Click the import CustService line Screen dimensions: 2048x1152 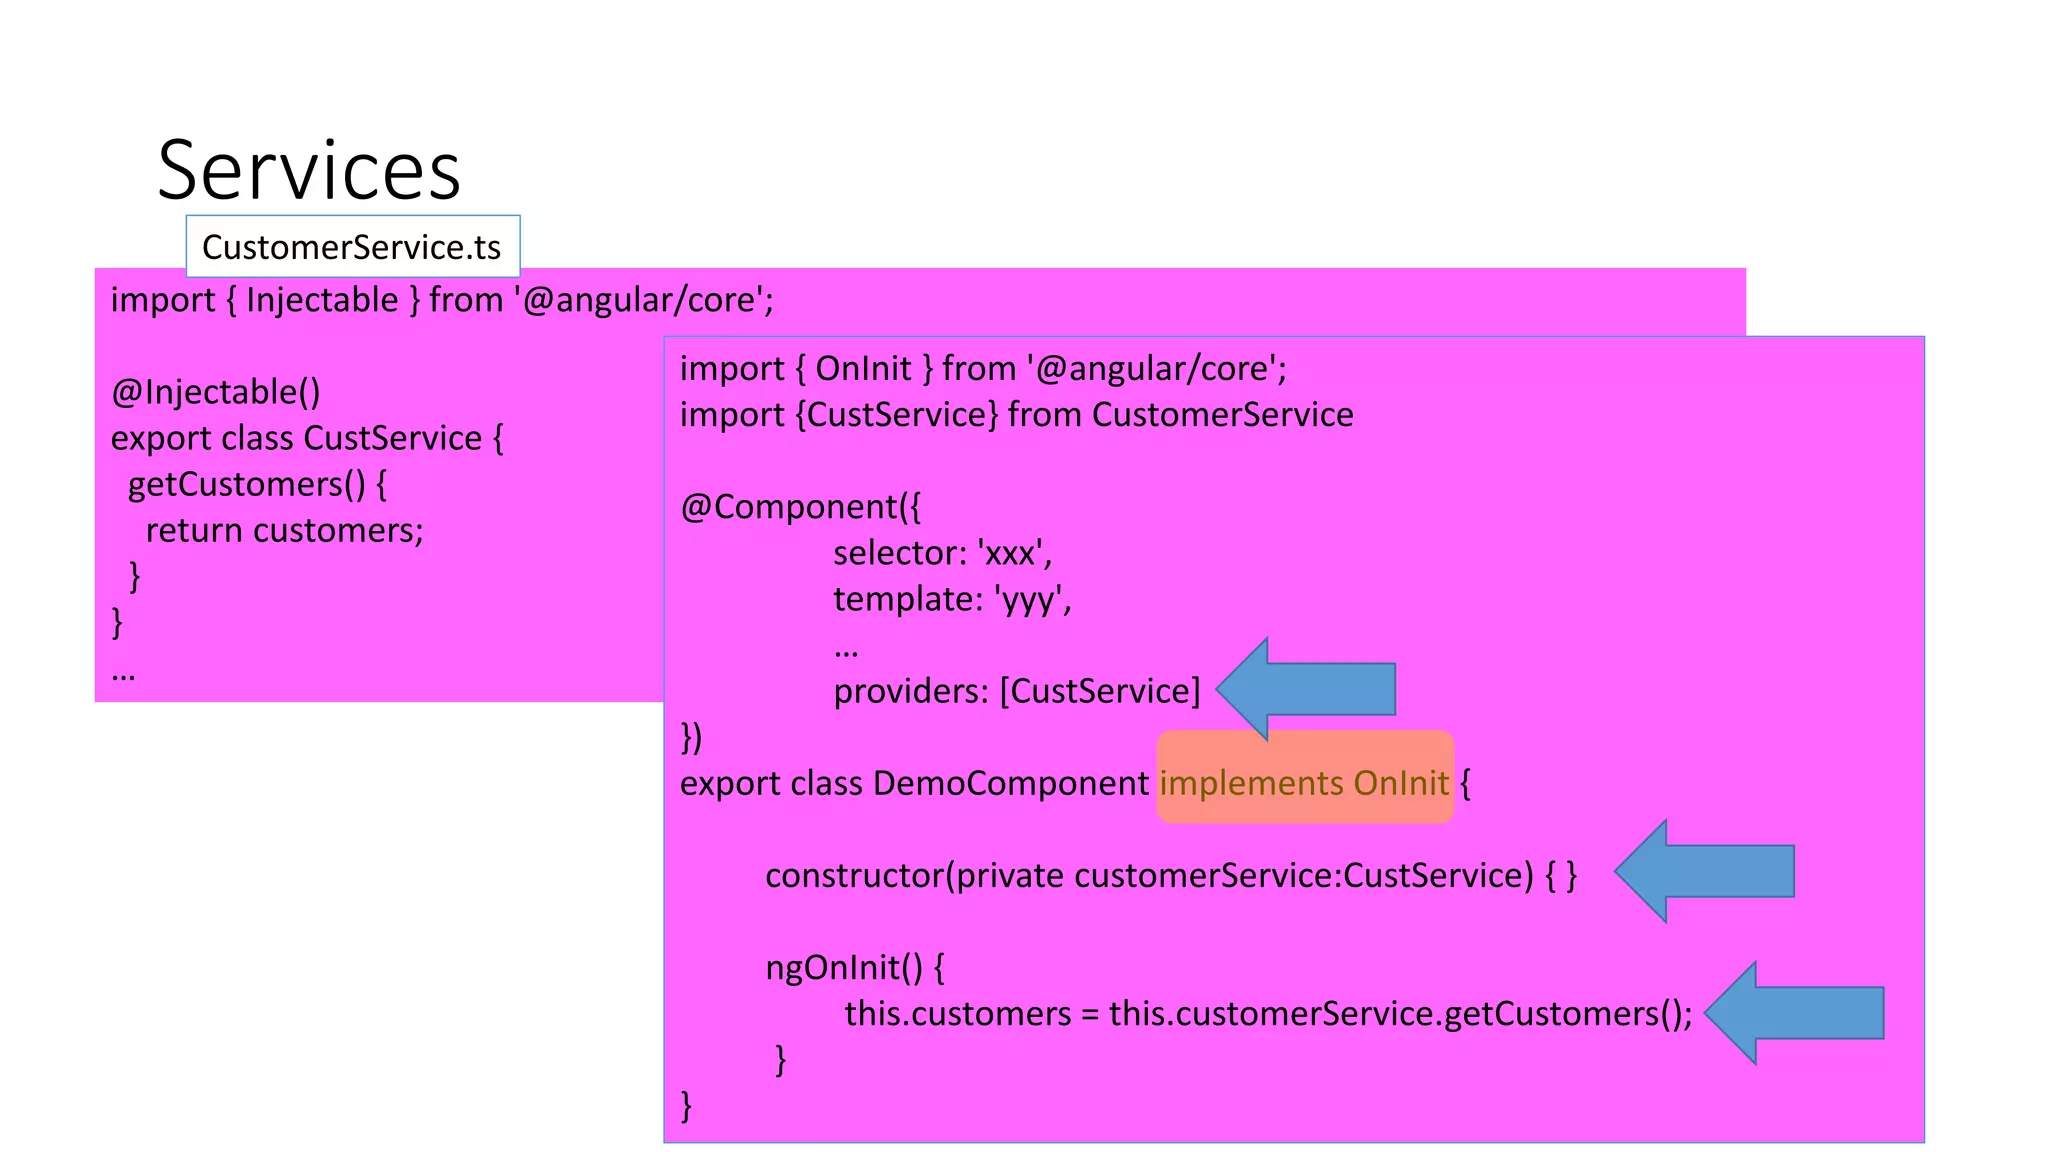[x=1016, y=415]
